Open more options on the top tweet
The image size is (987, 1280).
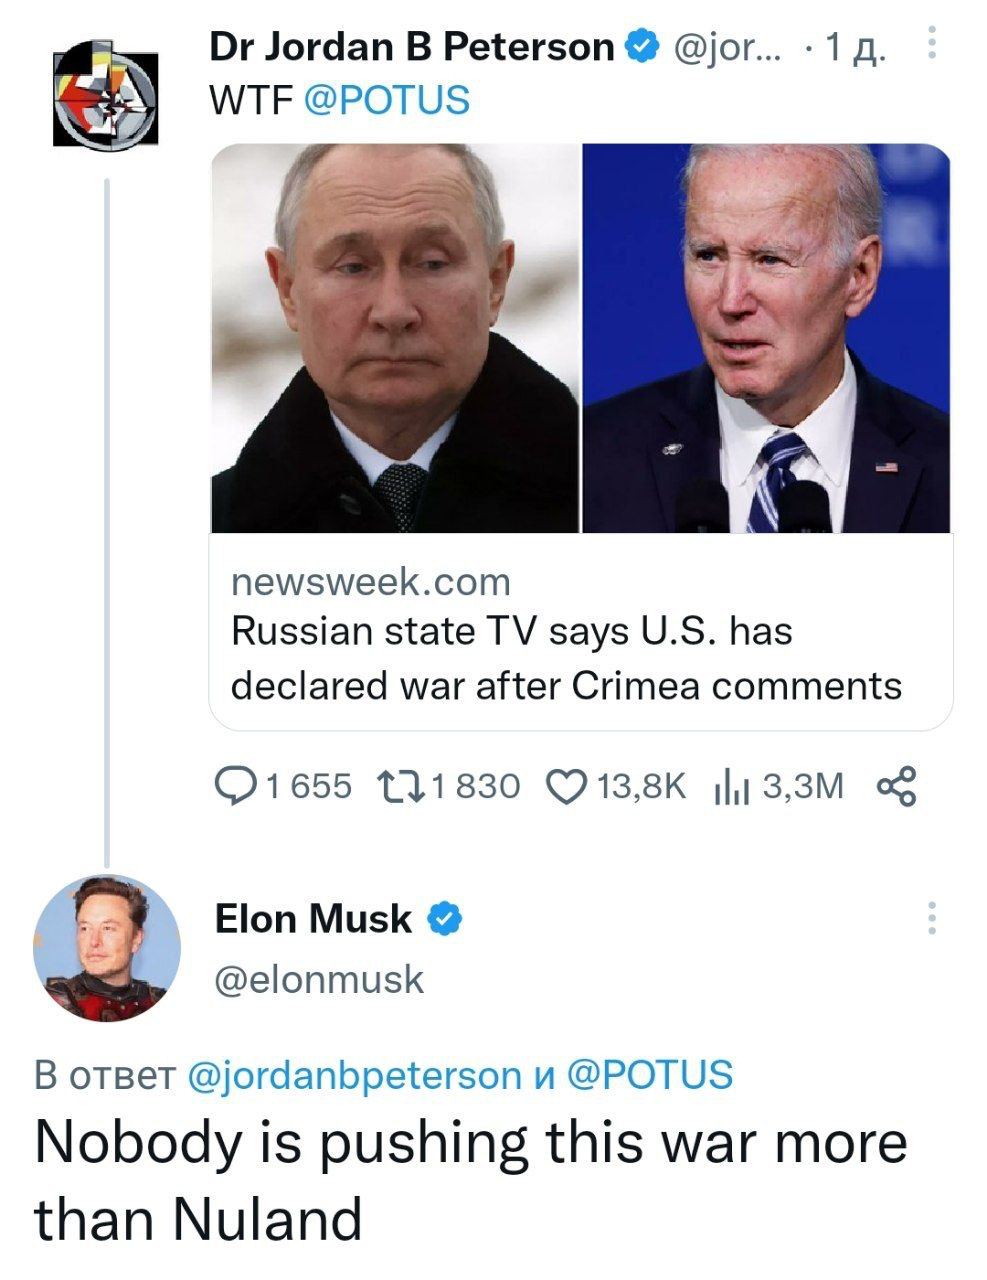coord(931,44)
